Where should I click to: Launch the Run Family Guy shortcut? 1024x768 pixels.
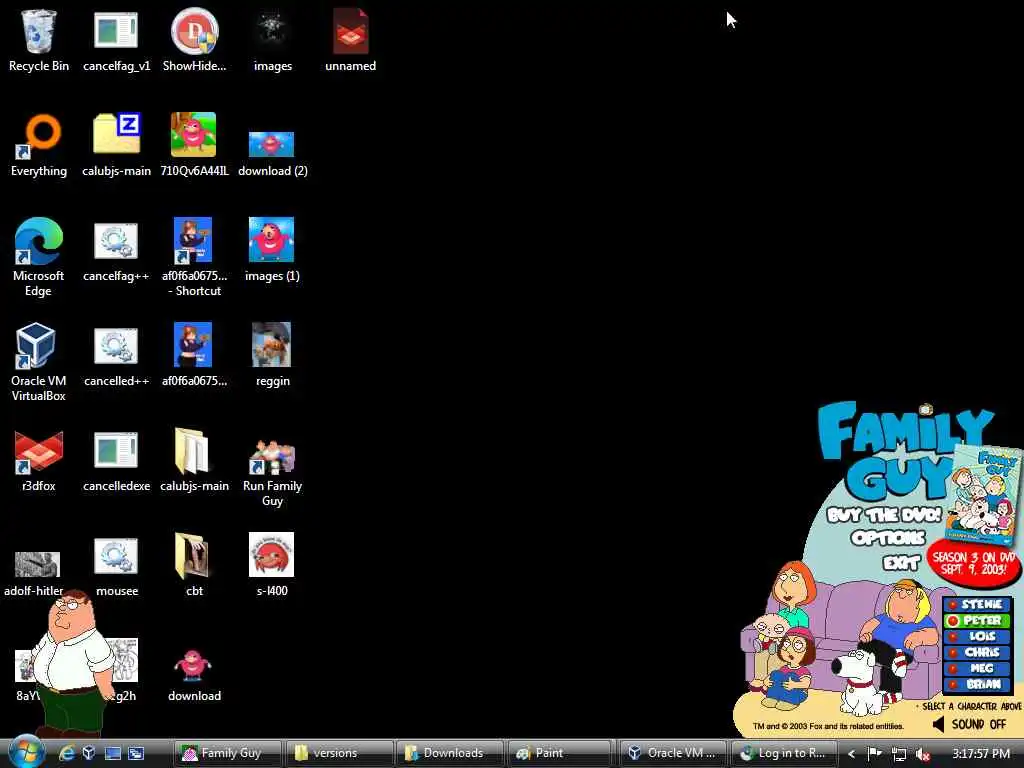point(272,472)
